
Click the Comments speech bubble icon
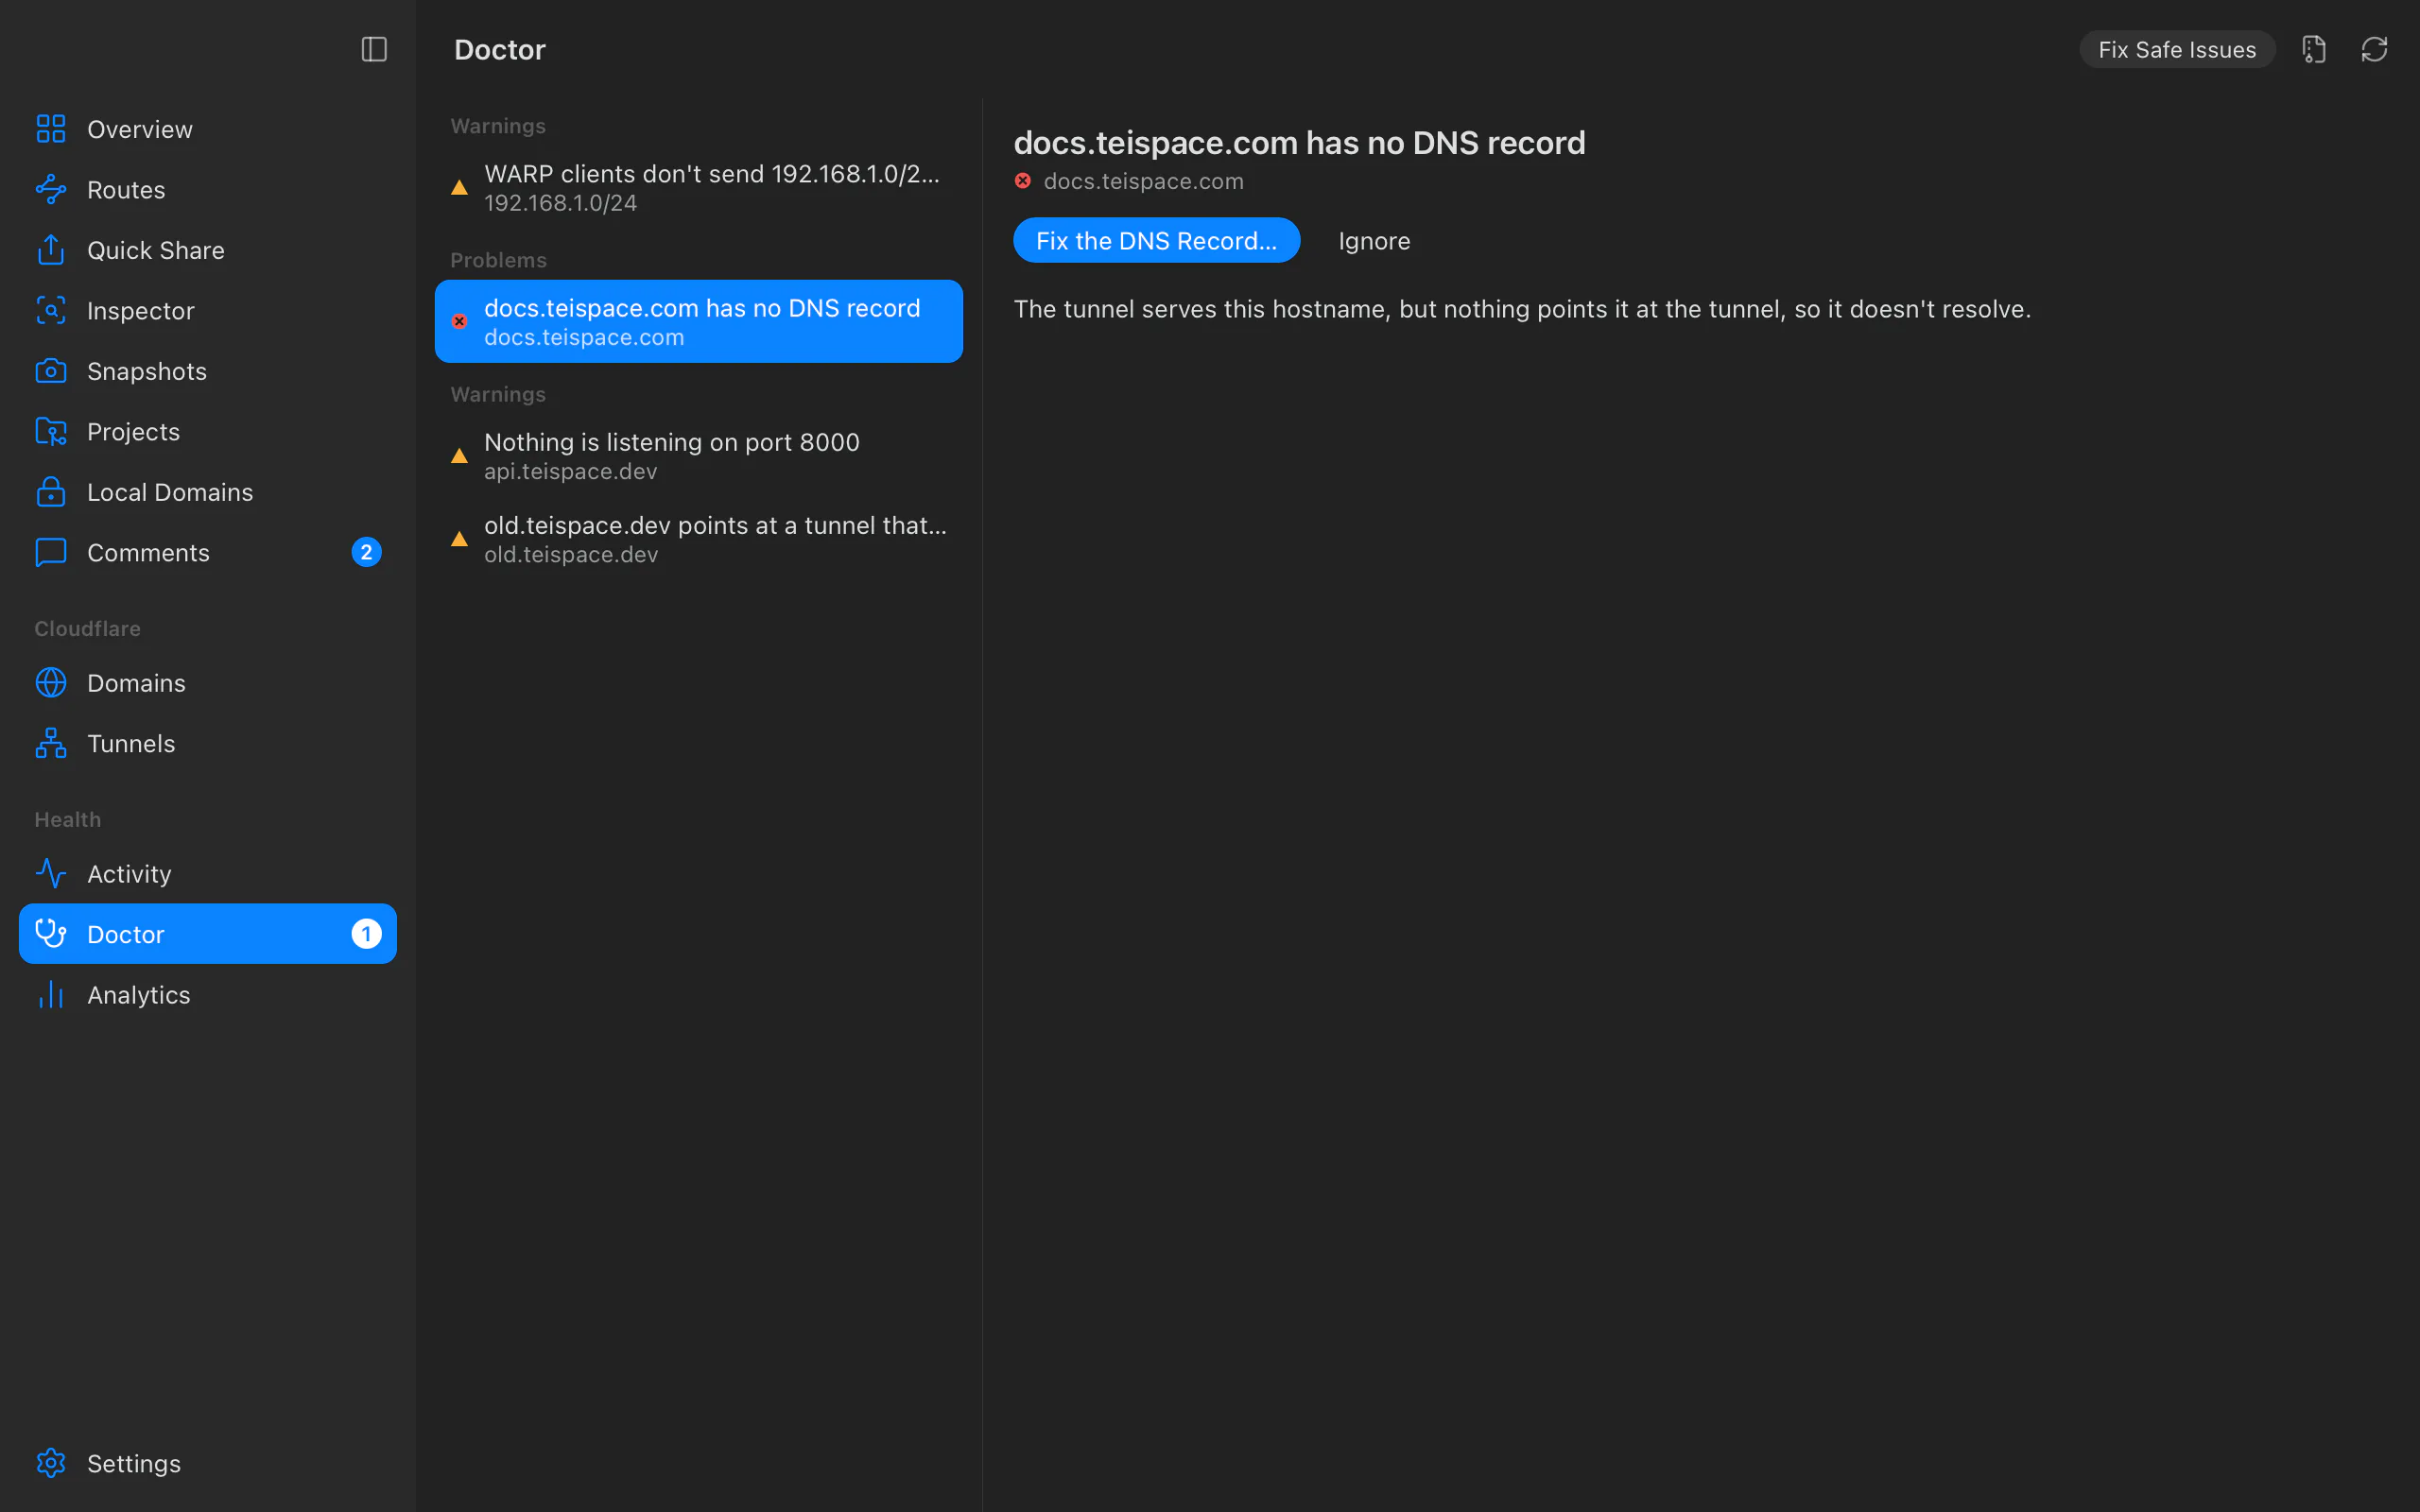[51, 552]
